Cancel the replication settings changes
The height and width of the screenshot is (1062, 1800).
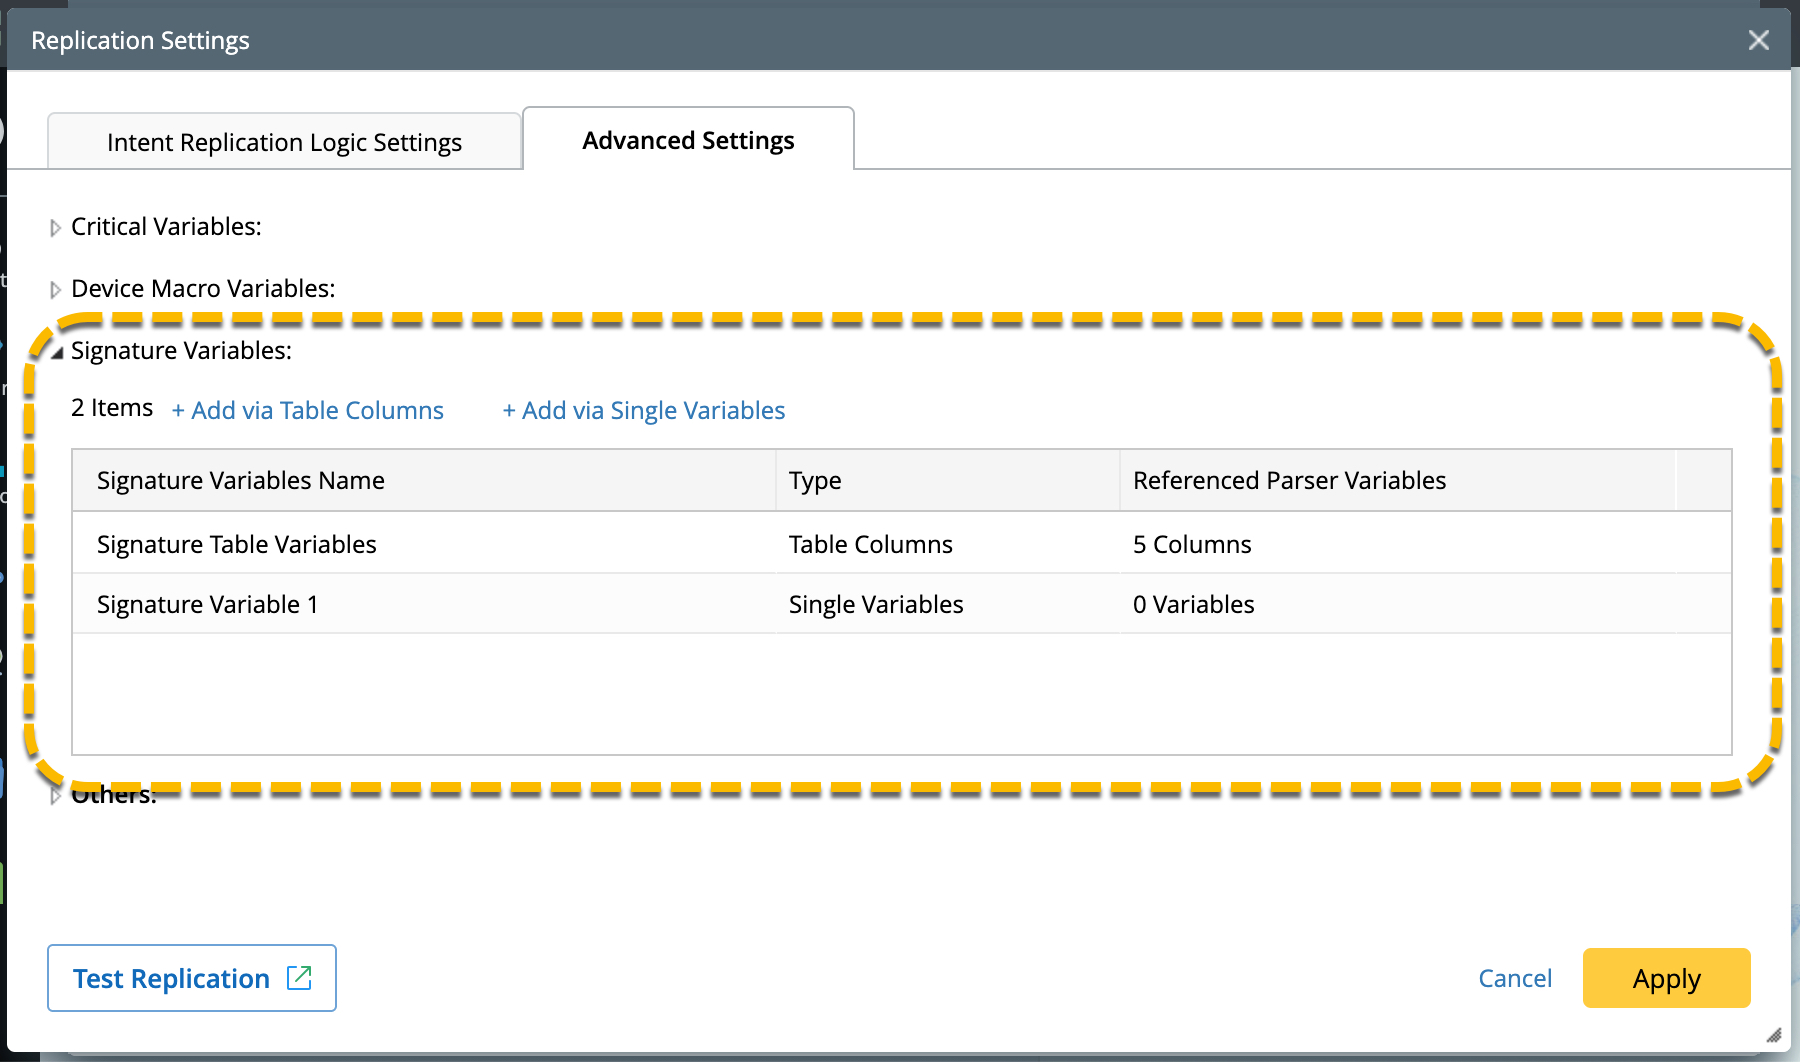coord(1515,978)
